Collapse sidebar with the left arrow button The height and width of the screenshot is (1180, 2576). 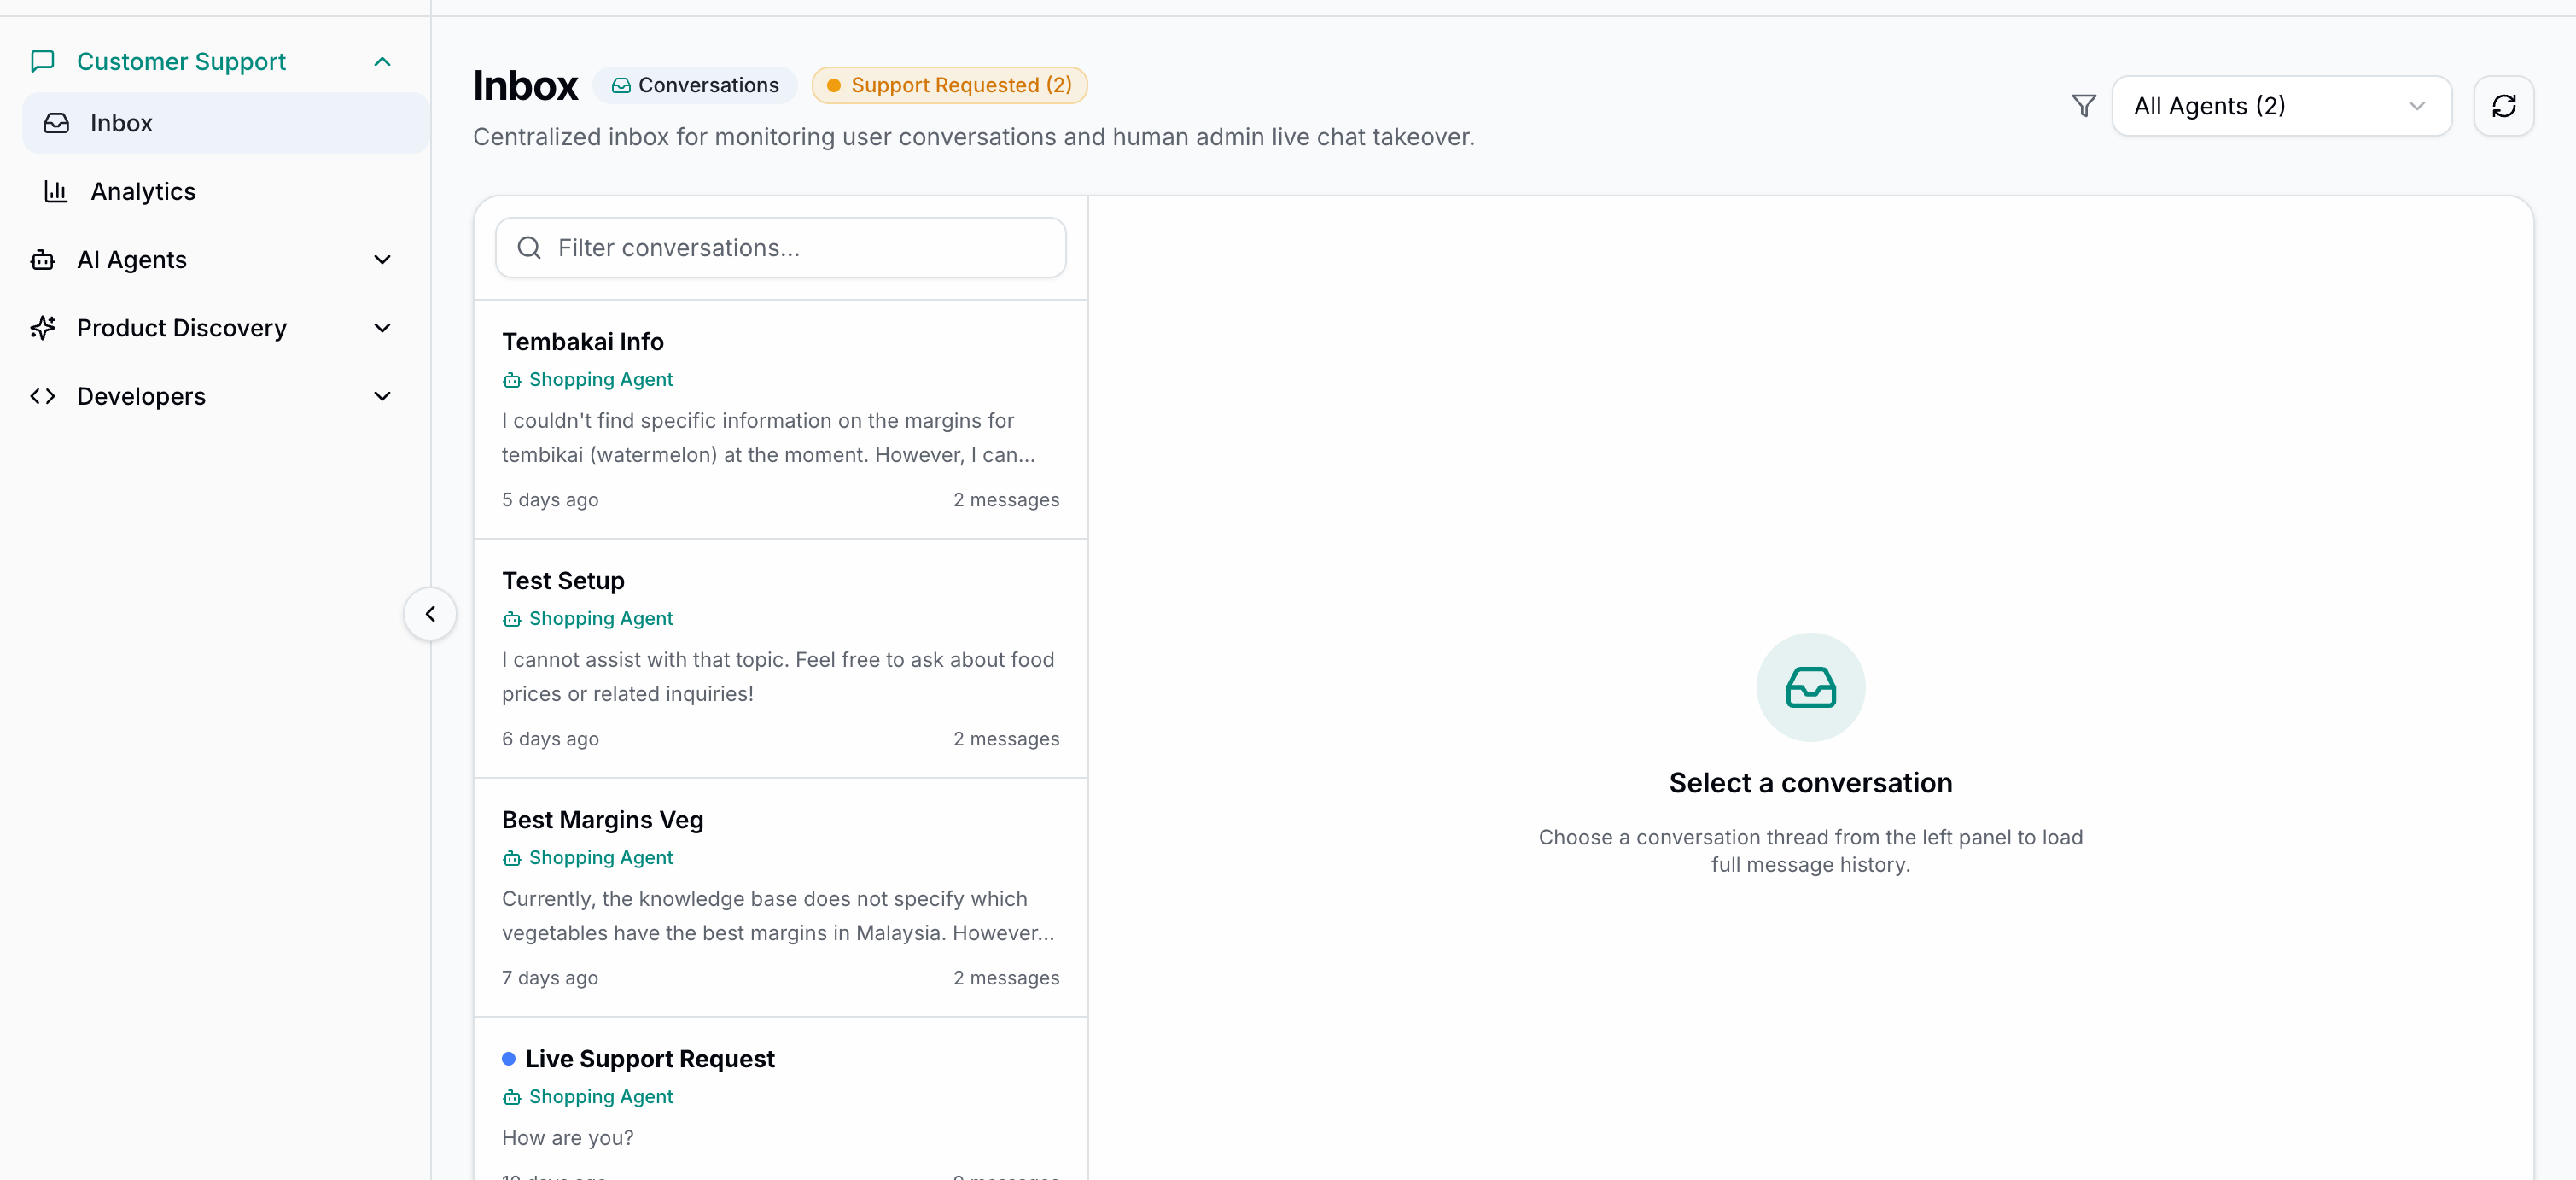(x=430, y=614)
